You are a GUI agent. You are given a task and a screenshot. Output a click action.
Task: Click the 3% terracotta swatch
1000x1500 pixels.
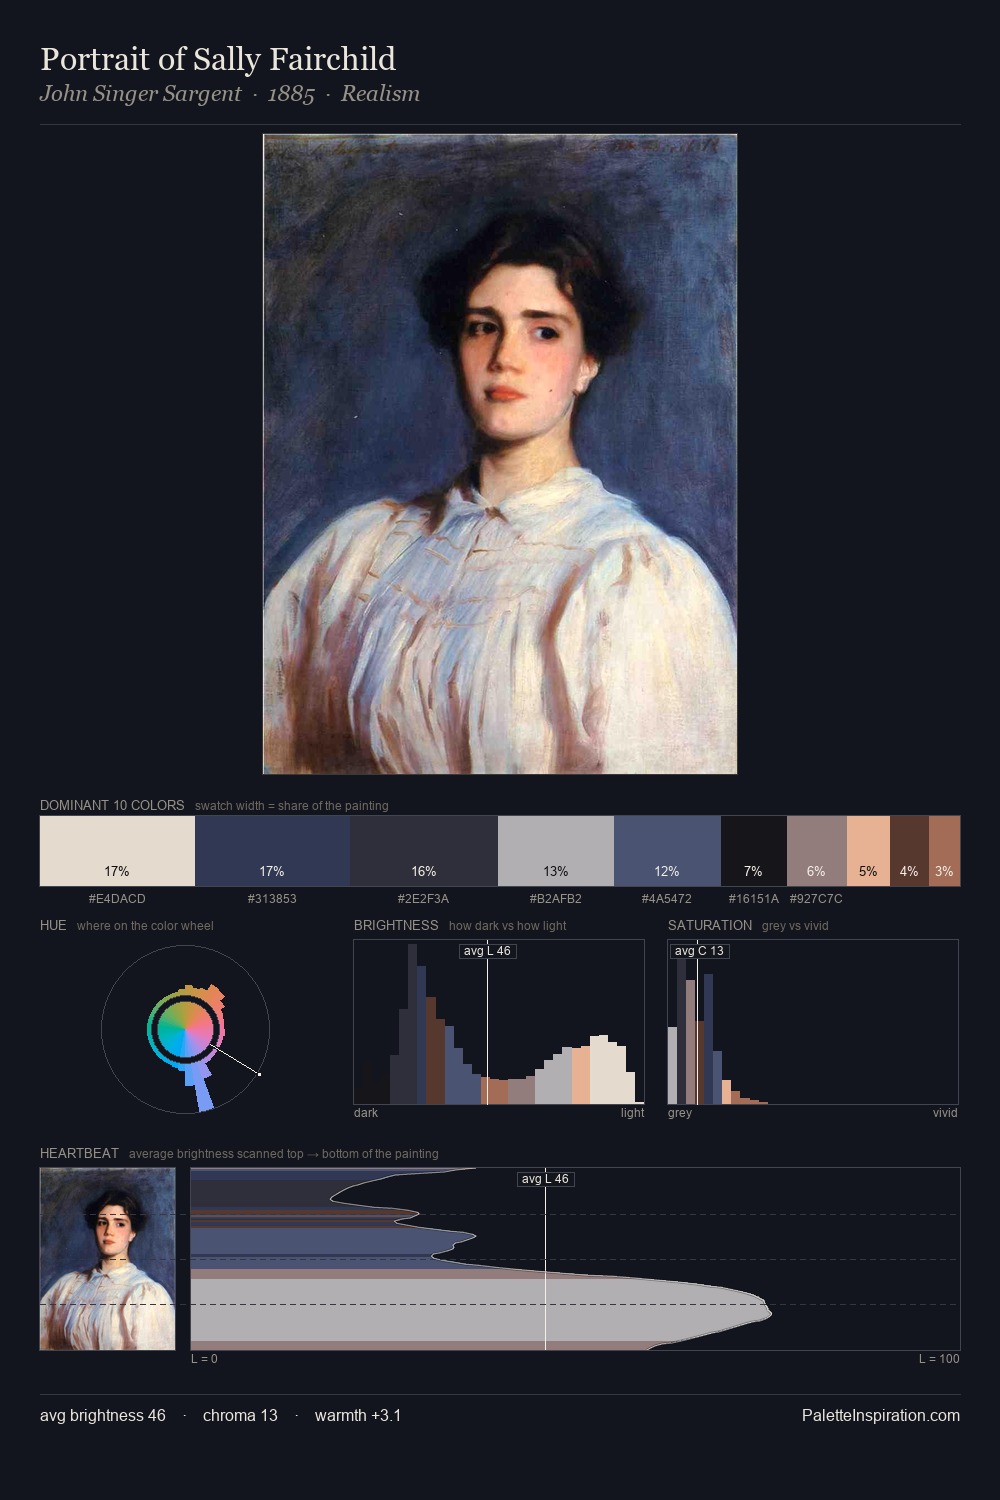944,851
